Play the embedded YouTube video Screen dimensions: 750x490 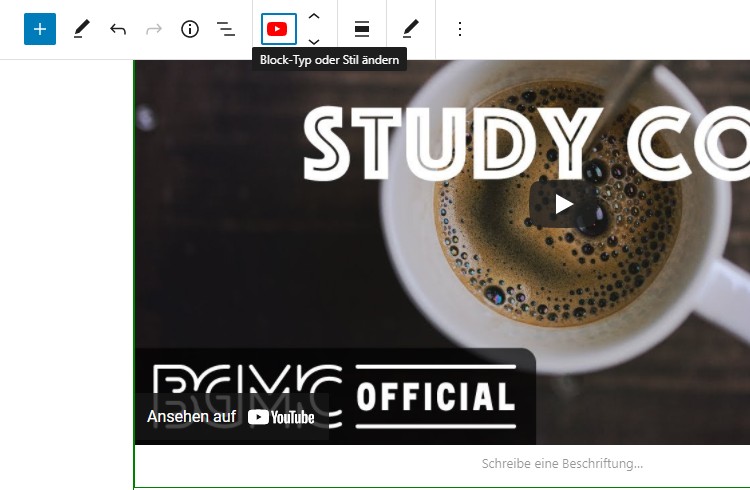coord(564,204)
